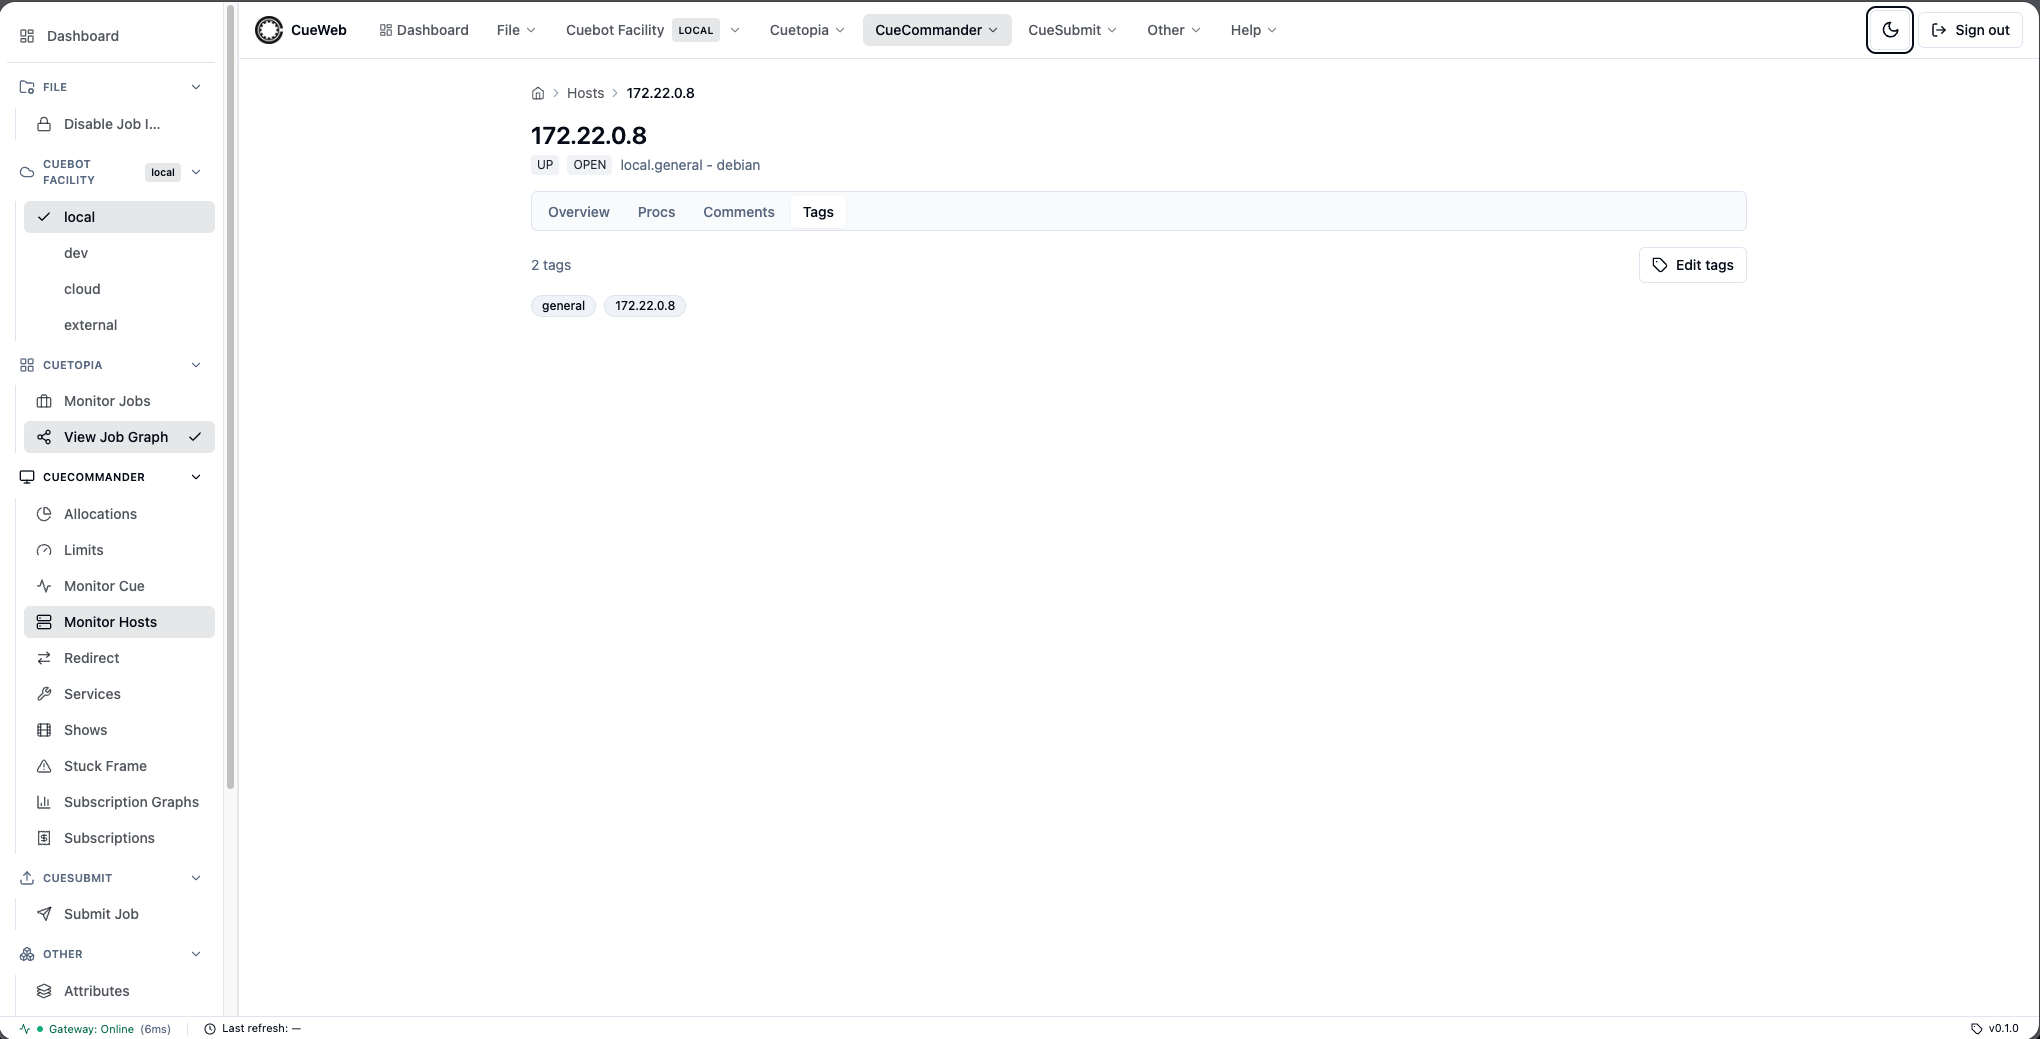2040x1039 pixels.
Task: Collapse the OTHER sidebar section
Action: coord(196,954)
